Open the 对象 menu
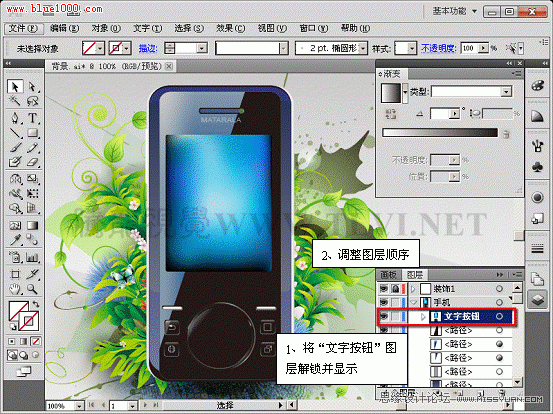The width and height of the screenshot is (553, 414). [x=106, y=28]
